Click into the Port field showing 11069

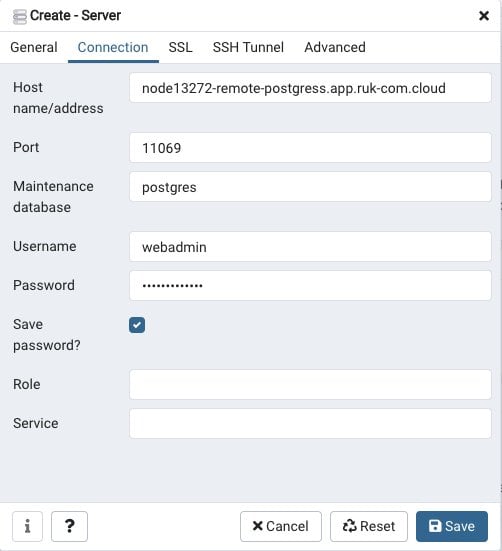click(310, 148)
